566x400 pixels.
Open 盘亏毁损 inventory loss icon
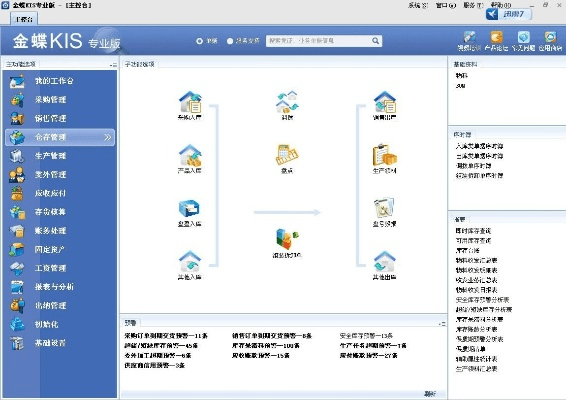click(x=384, y=212)
